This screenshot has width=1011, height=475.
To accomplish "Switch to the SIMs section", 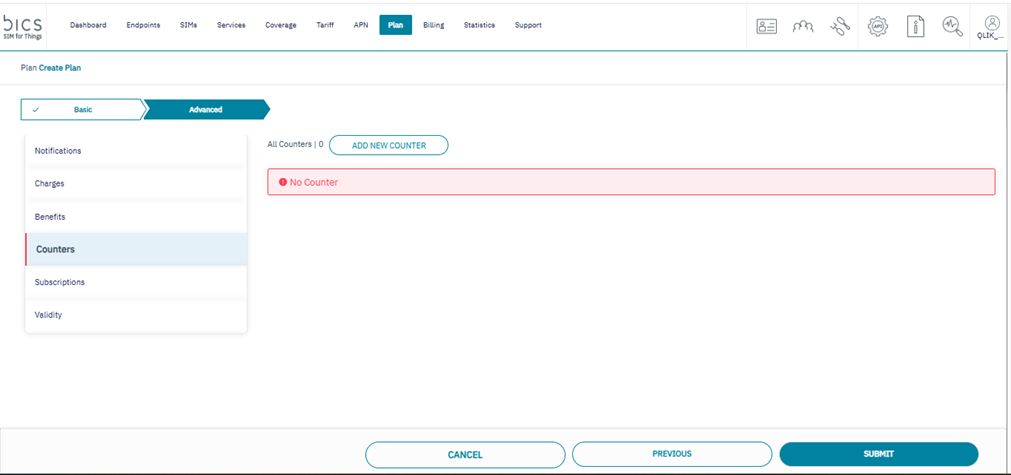I will coord(188,25).
